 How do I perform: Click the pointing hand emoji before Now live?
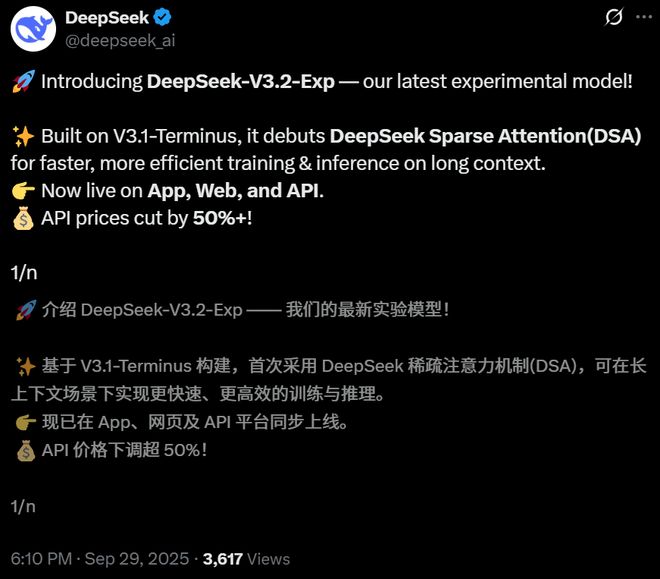[x=23, y=191]
